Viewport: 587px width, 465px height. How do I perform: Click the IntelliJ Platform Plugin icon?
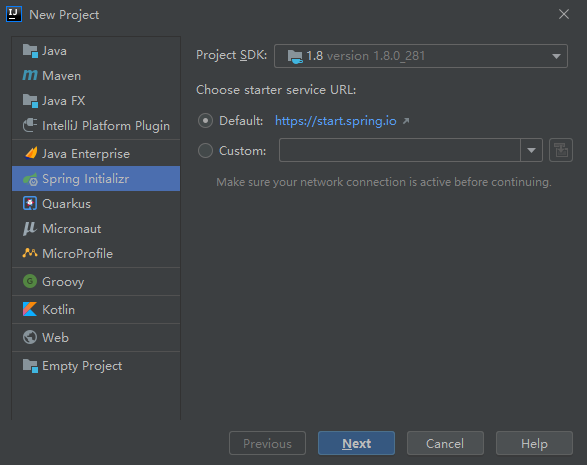click(30, 125)
